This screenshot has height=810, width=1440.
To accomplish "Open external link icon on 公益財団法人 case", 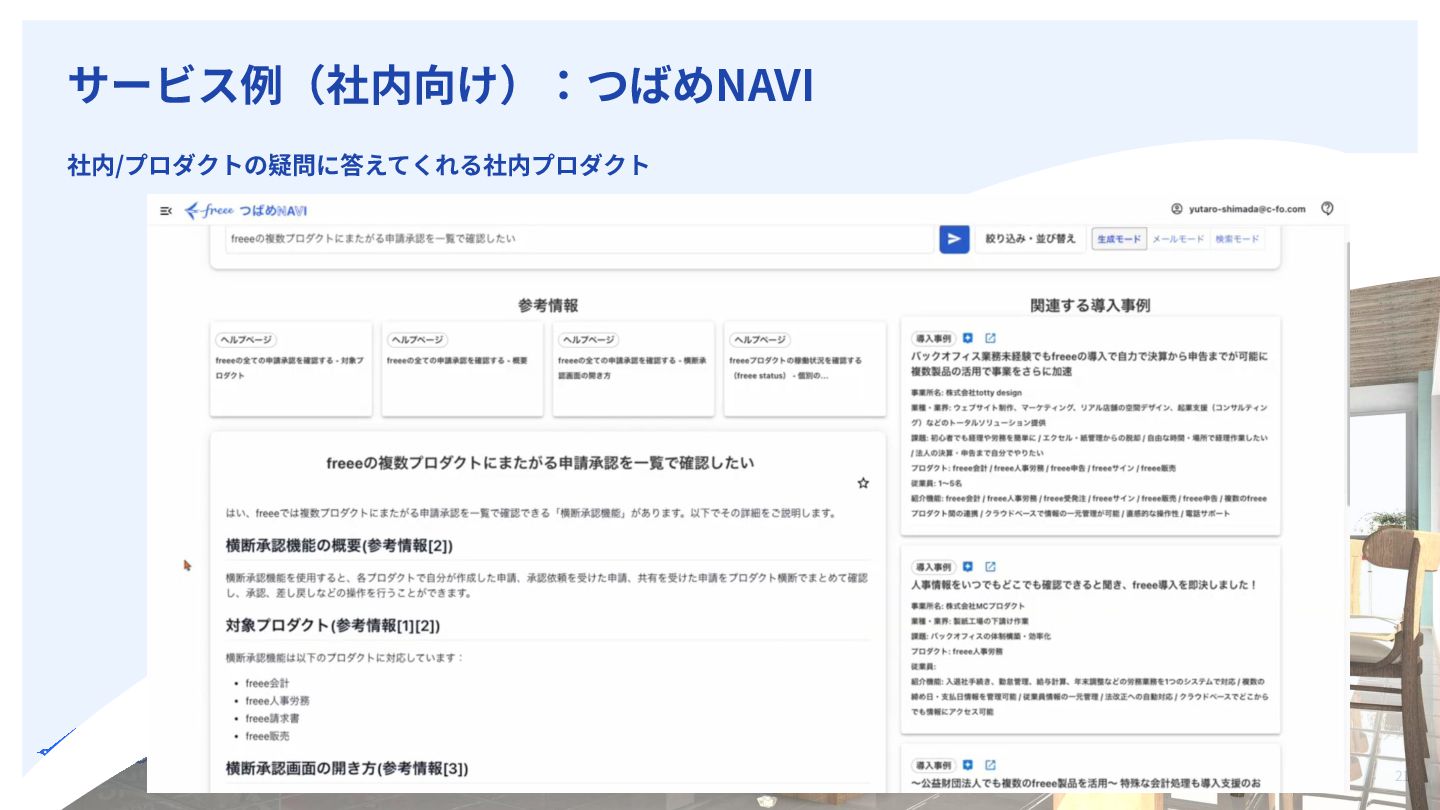I will (x=991, y=765).
